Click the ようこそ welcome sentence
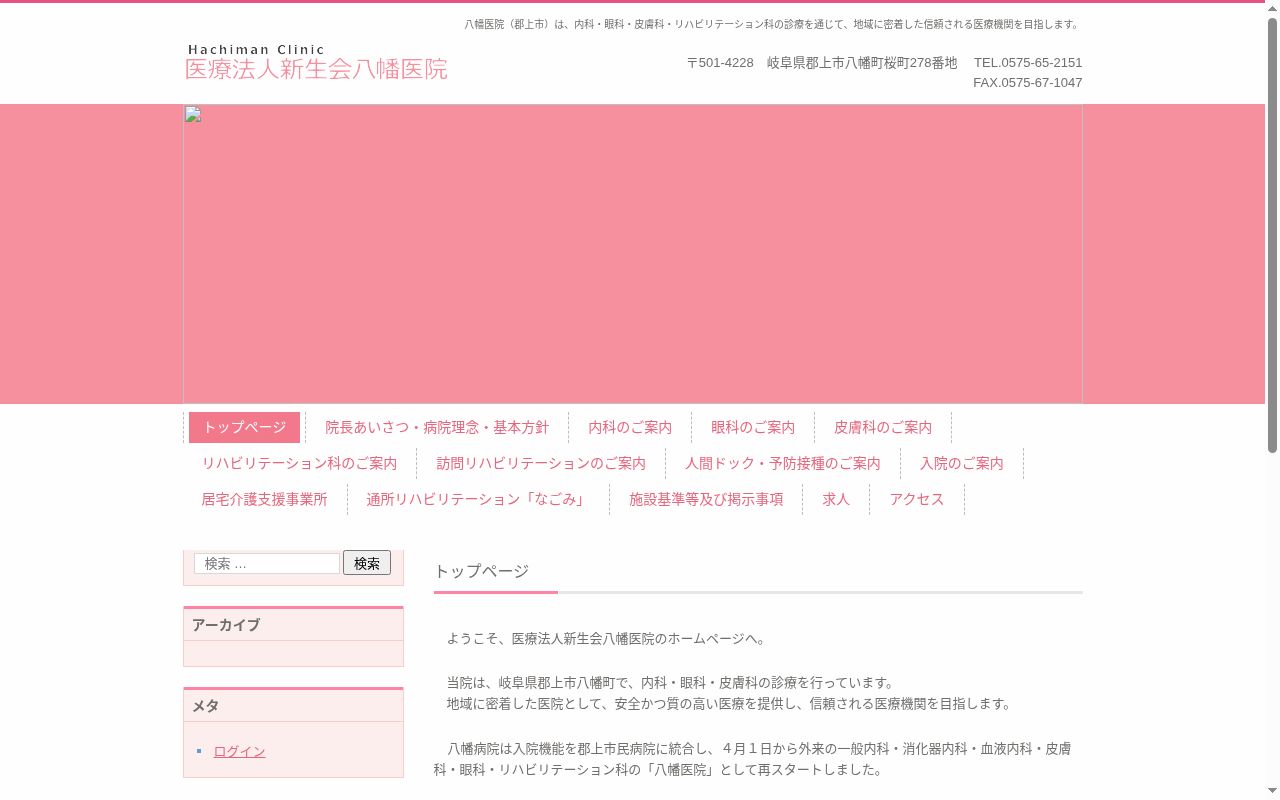1280x800 pixels. coord(606,638)
